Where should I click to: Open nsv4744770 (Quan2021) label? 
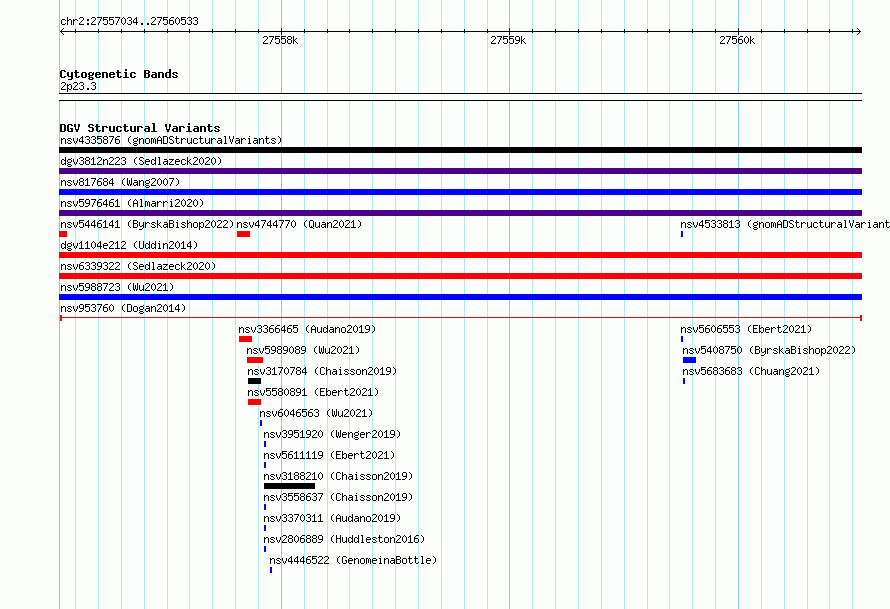click(x=299, y=224)
